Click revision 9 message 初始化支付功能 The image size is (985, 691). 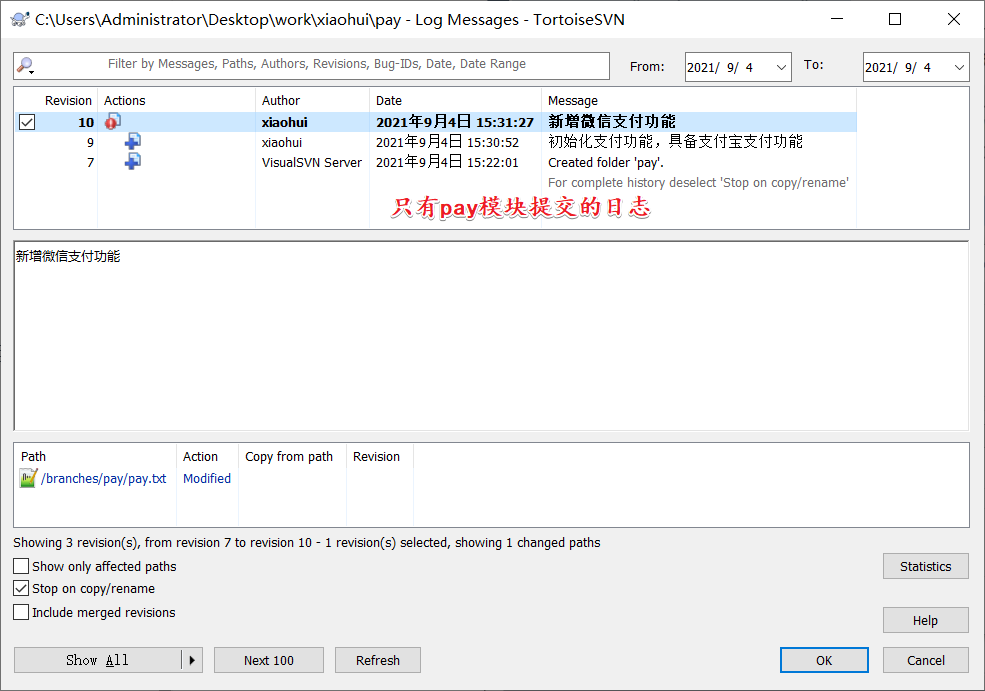point(675,142)
